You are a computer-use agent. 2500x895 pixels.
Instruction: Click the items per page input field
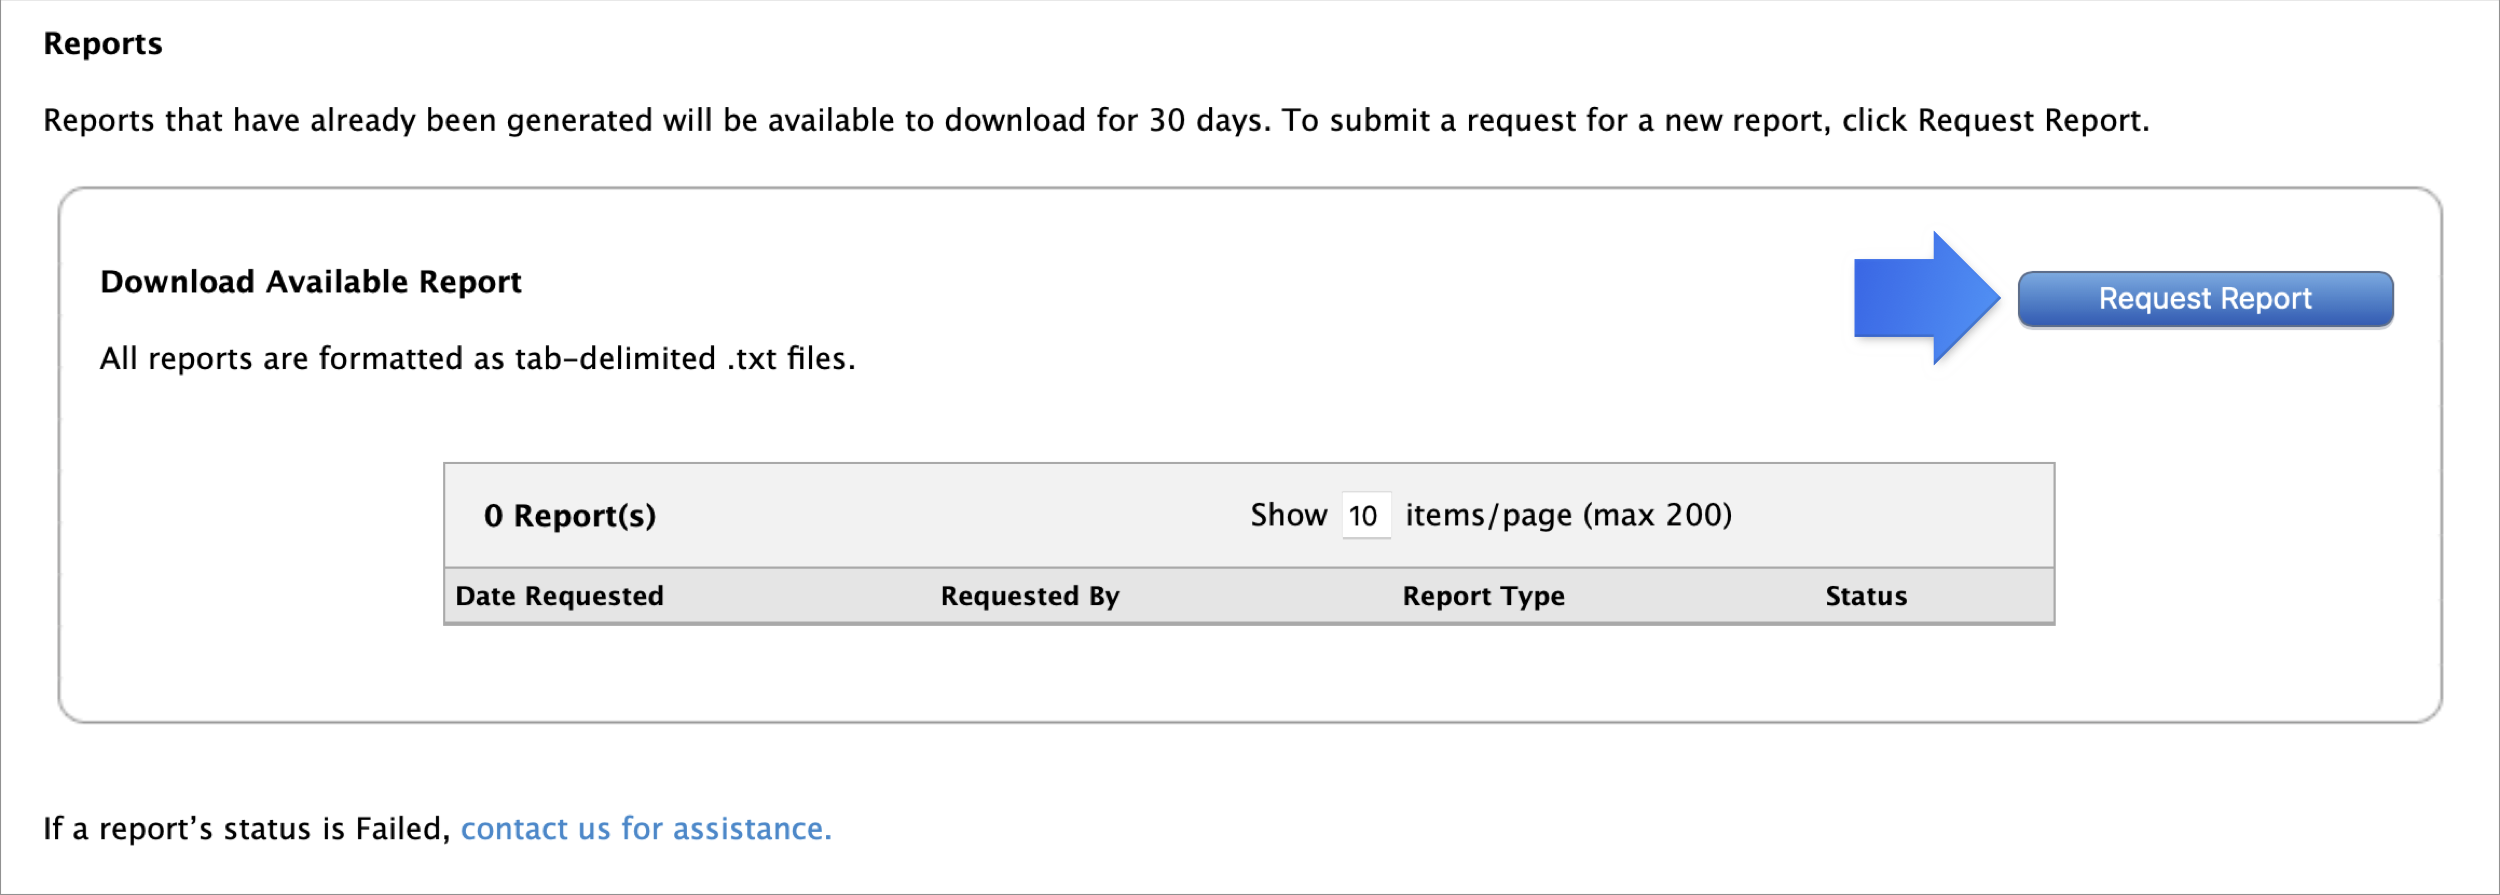1365,516
